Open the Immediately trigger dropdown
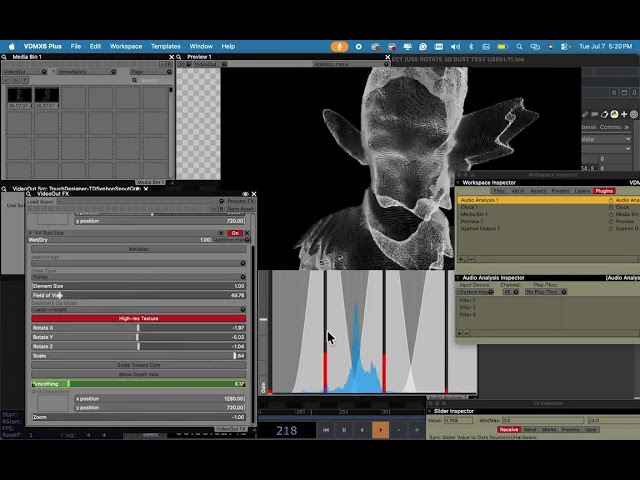 pyautogui.click(x=87, y=72)
